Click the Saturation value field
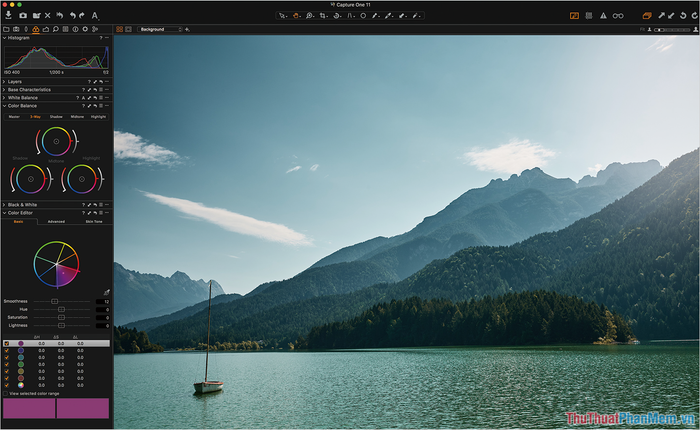The image size is (700, 430). pyautogui.click(x=102, y=317)
